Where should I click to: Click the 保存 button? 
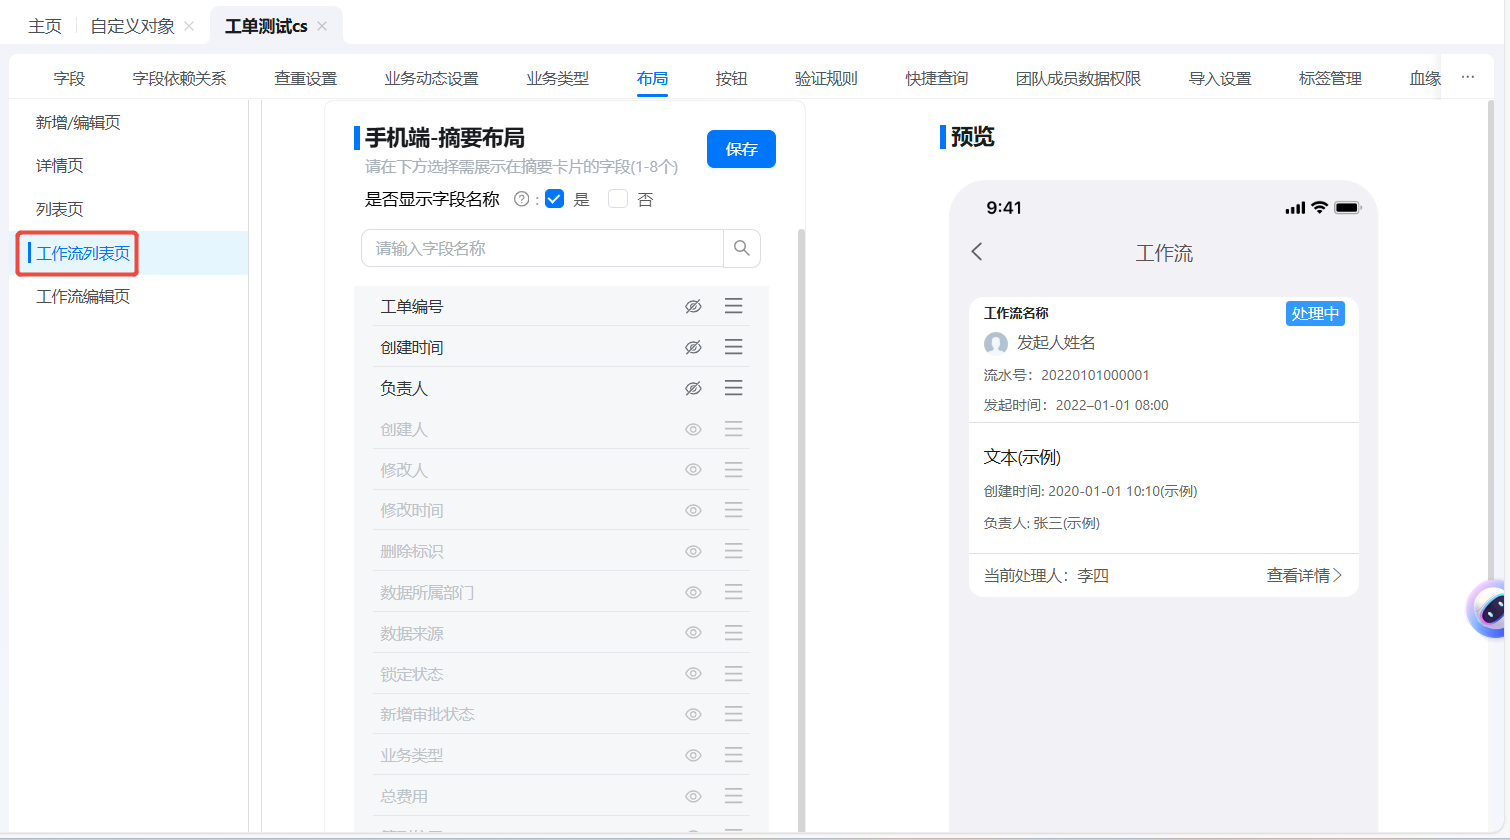[741, 149]
